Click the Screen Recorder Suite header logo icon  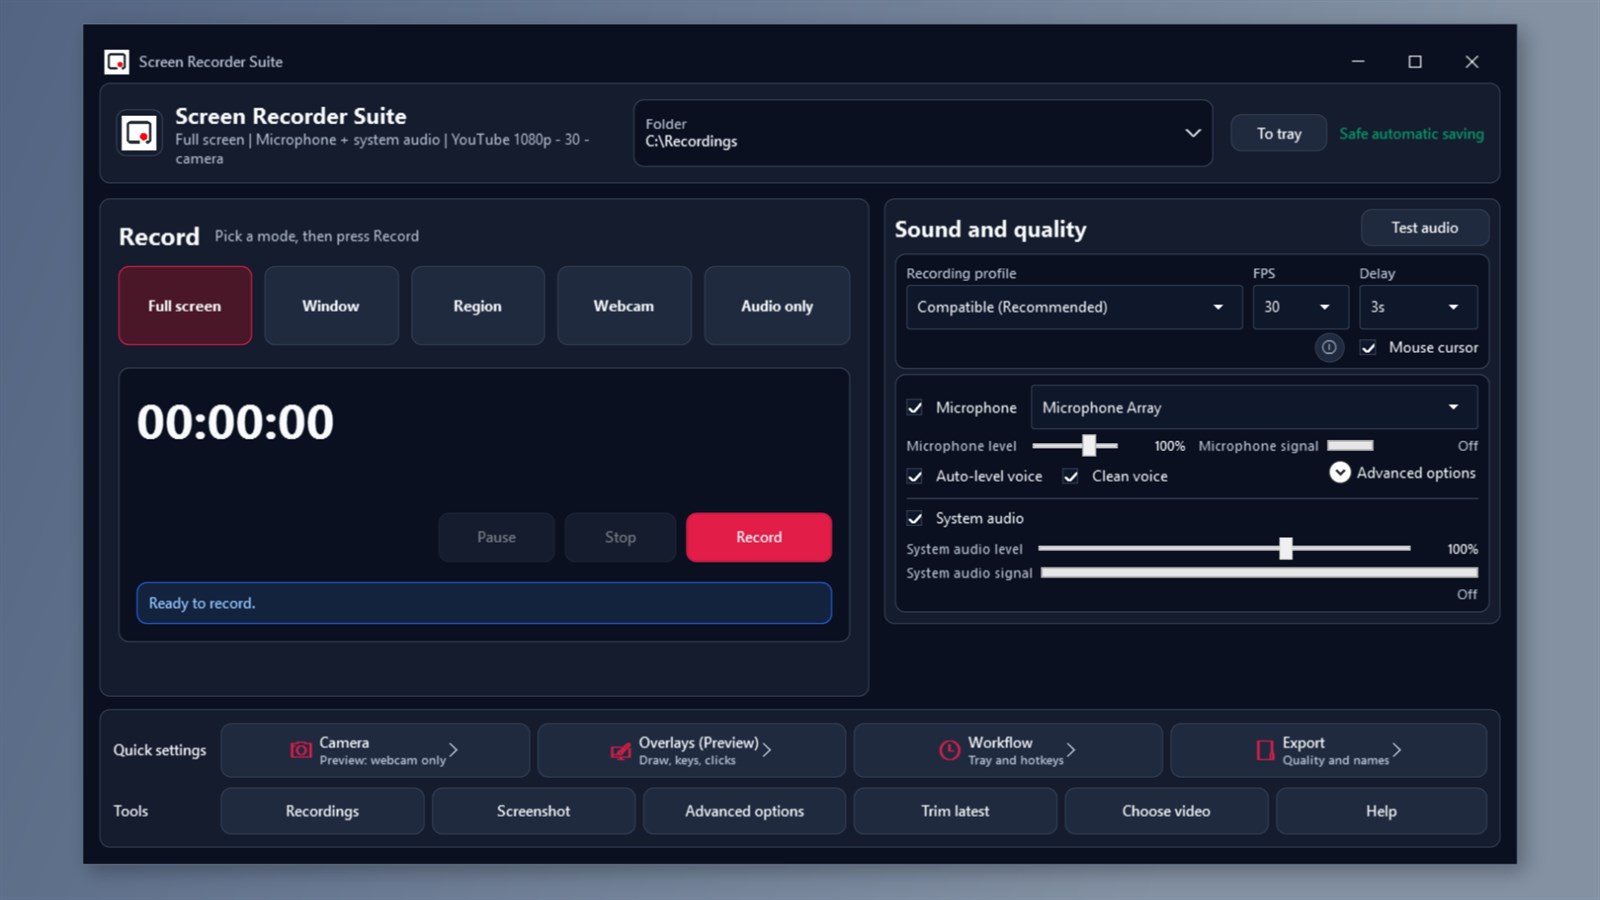tap(139, 133)
